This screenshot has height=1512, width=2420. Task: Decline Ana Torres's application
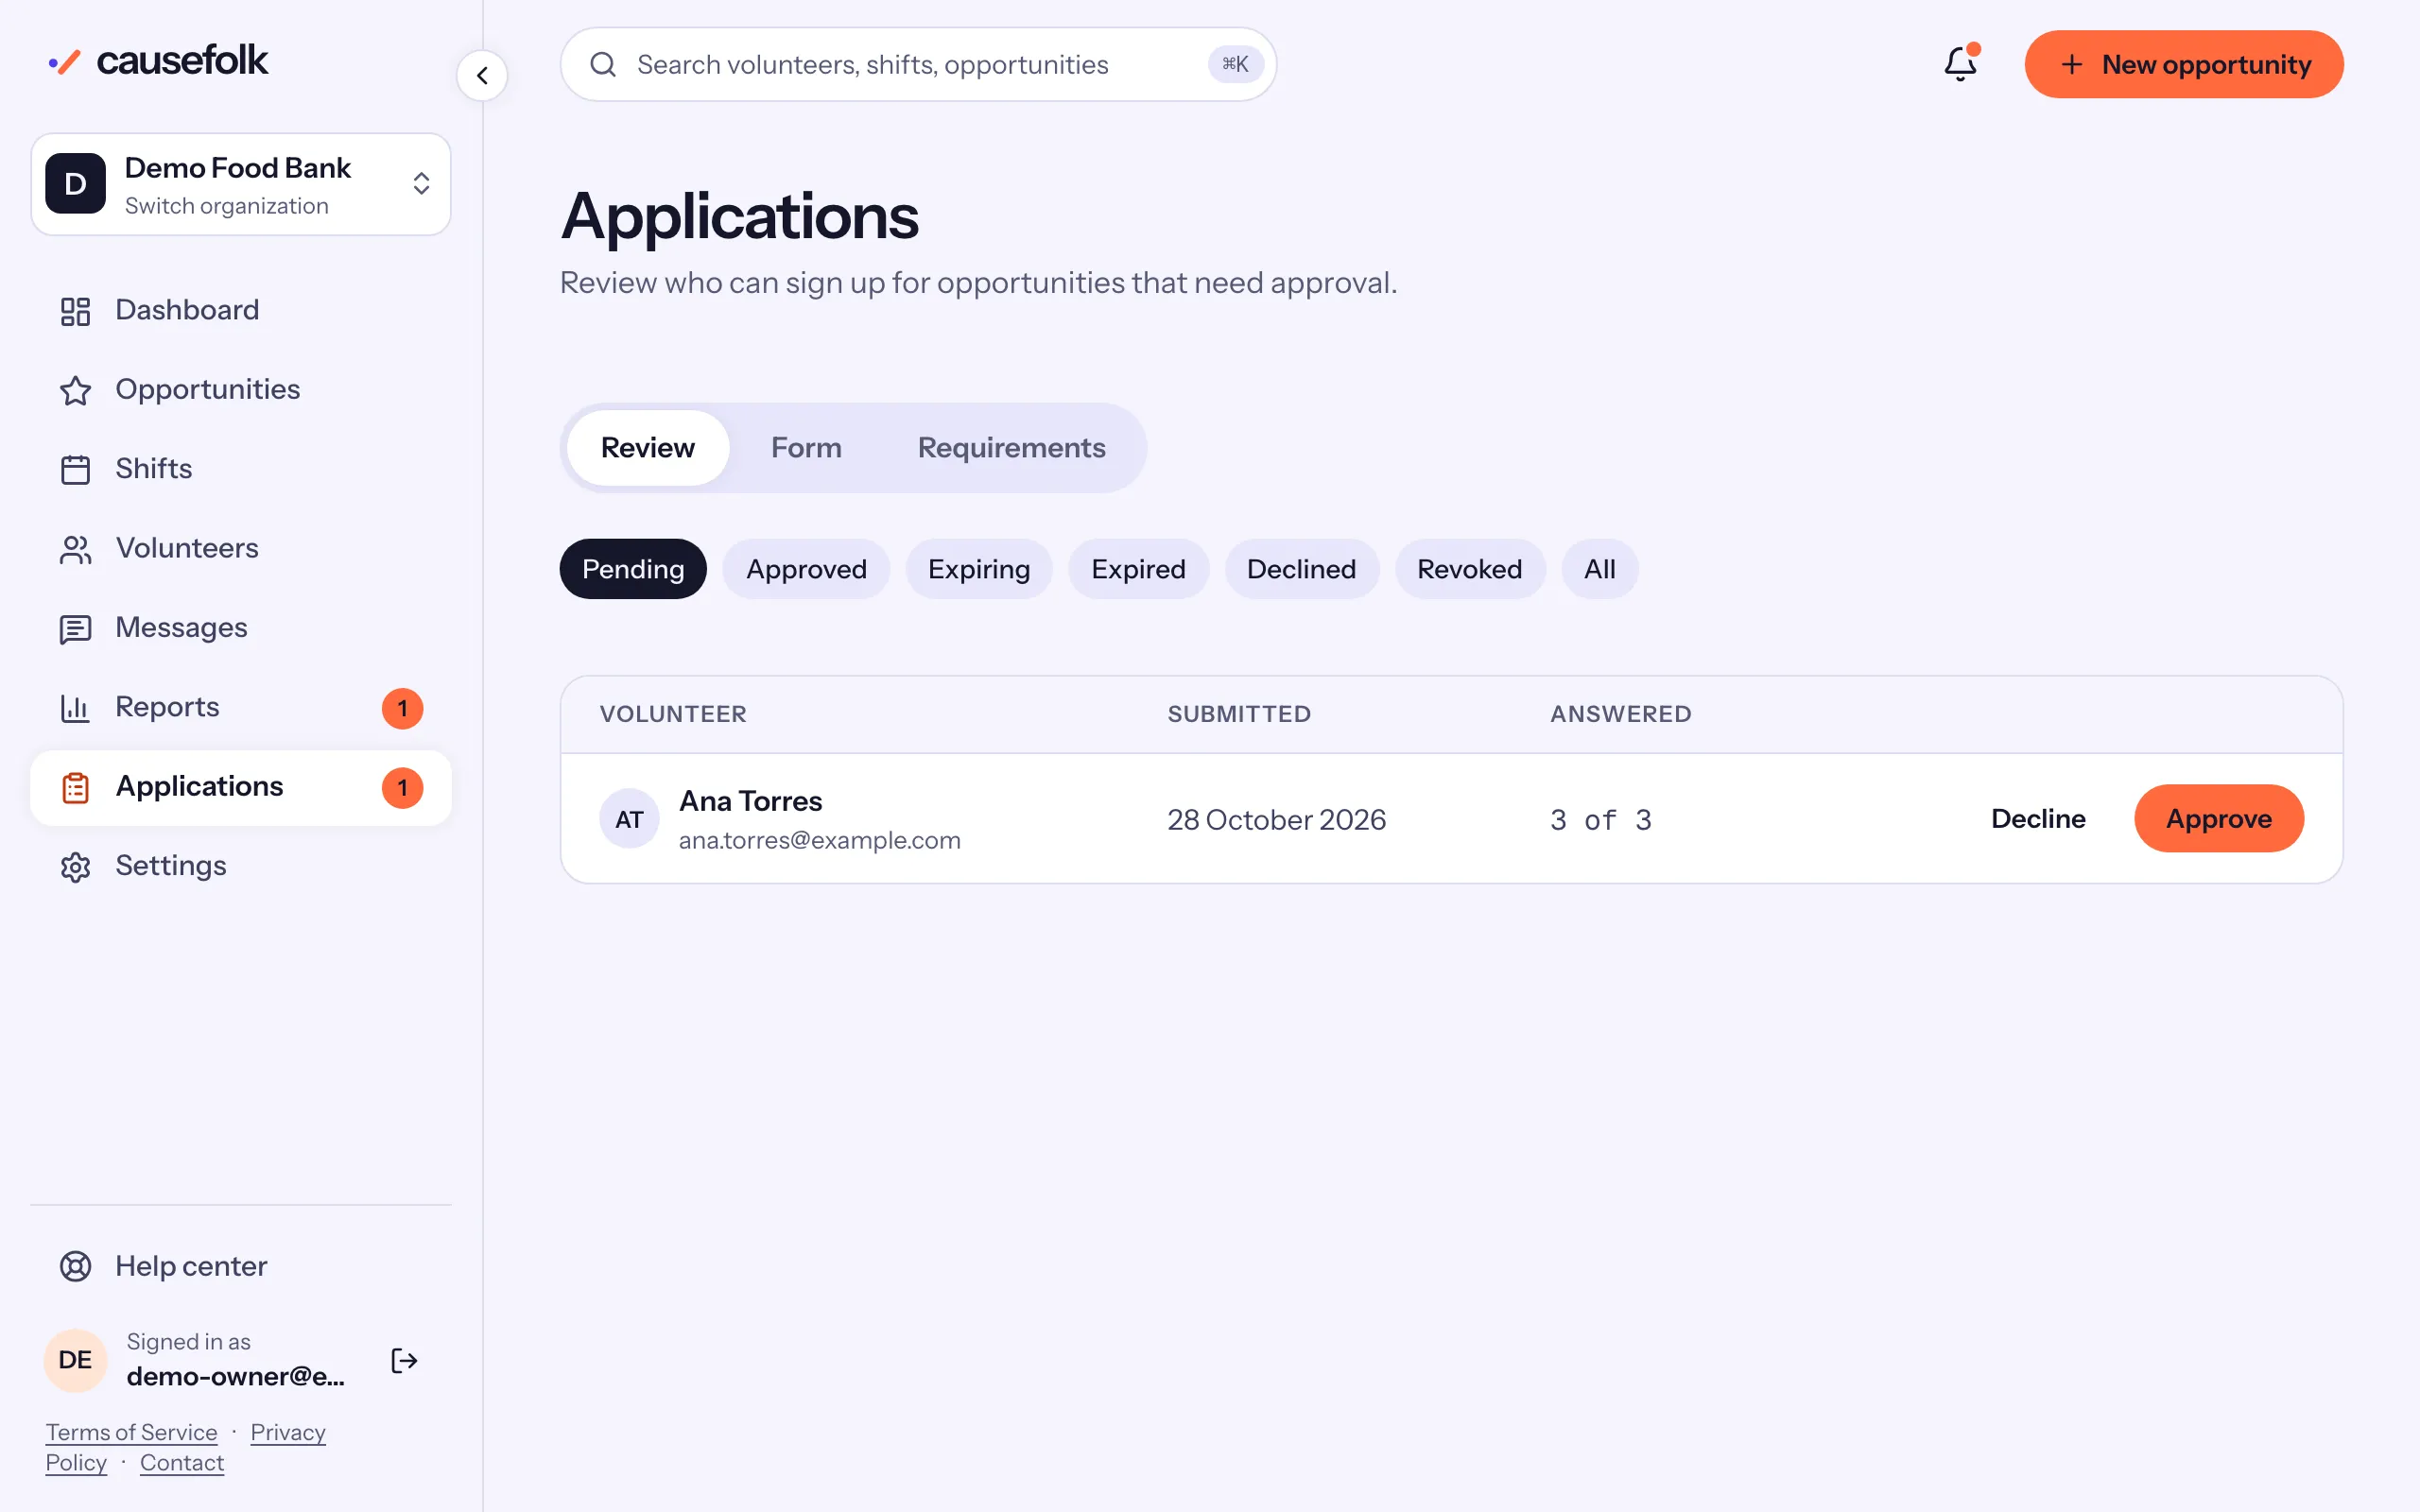(2037, 819)
